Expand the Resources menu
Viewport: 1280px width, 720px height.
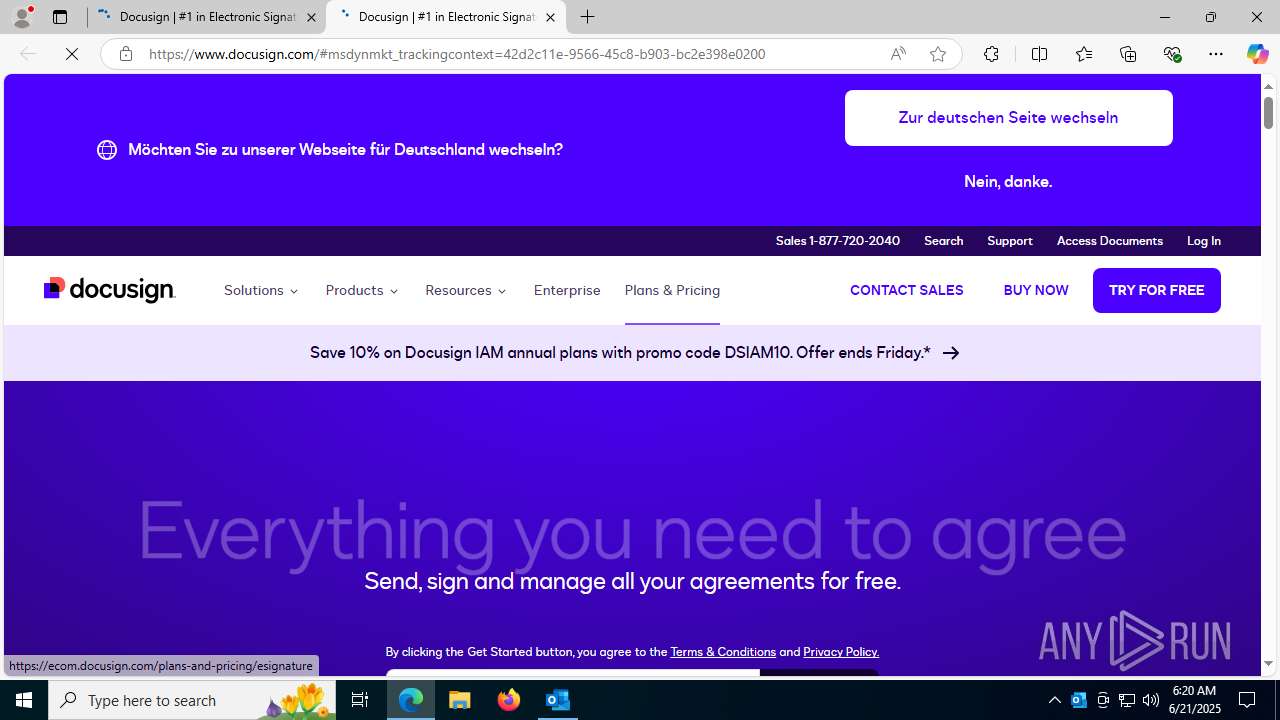(x=466, y=290)
